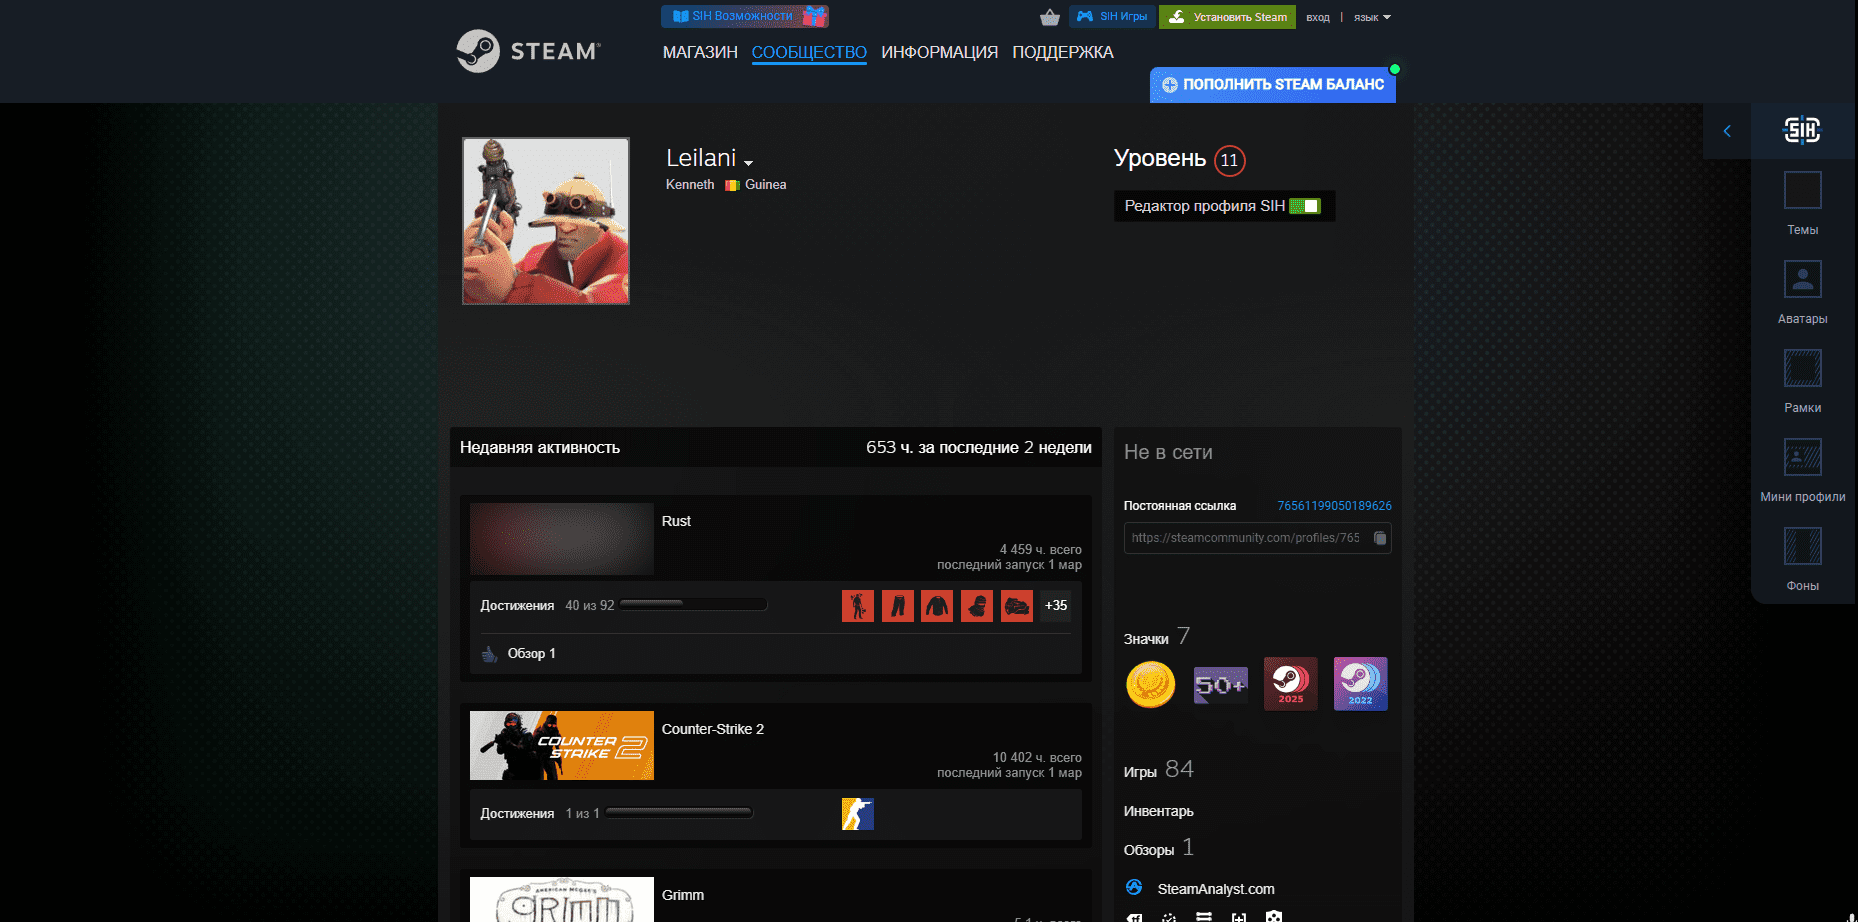Collapse the SIH sidebar with the chevron

coord(1727,131)
